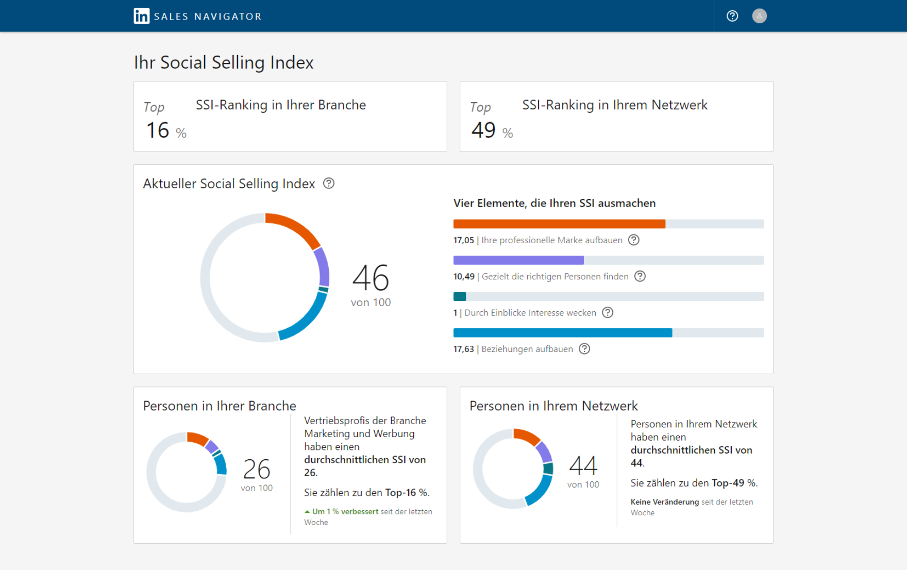Click Vier Elemente, die Ihren SSI ausmachen

(555, 203)
